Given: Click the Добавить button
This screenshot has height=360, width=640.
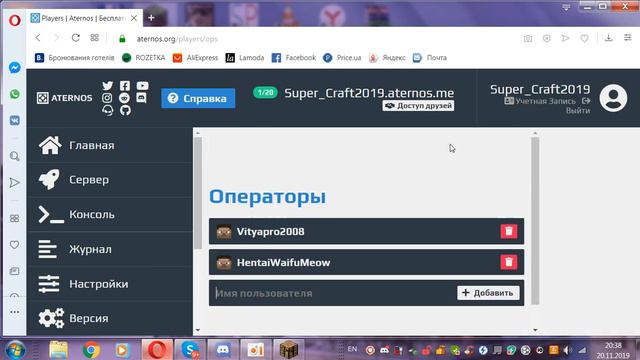Looking at the screenshot, I should click(x=488, y=293).
